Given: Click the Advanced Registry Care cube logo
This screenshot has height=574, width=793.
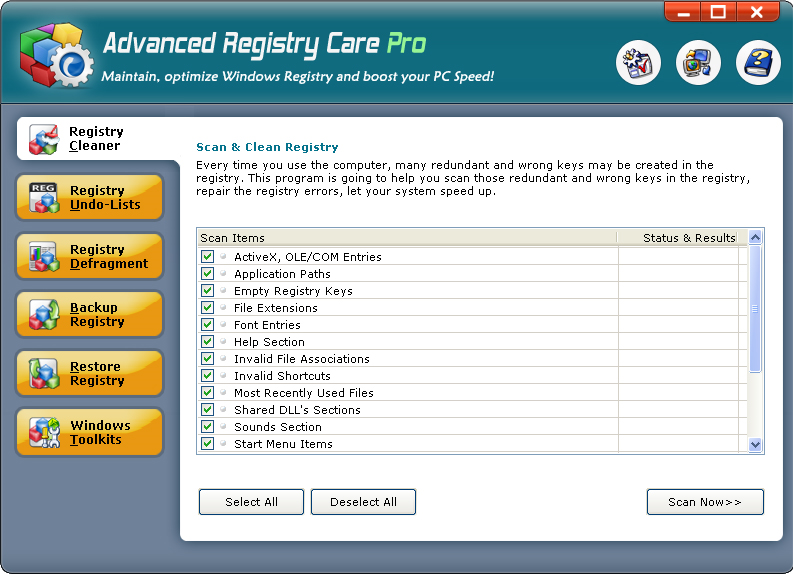Looking at the screenshot, I should 55,58.
